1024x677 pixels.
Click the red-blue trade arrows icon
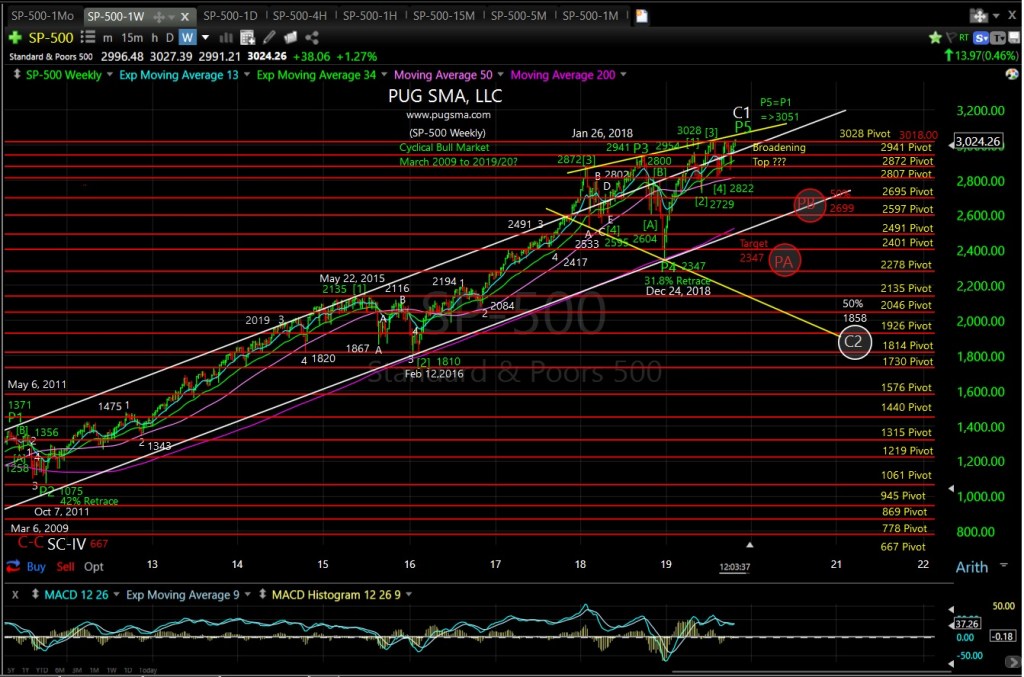[13, 566]
